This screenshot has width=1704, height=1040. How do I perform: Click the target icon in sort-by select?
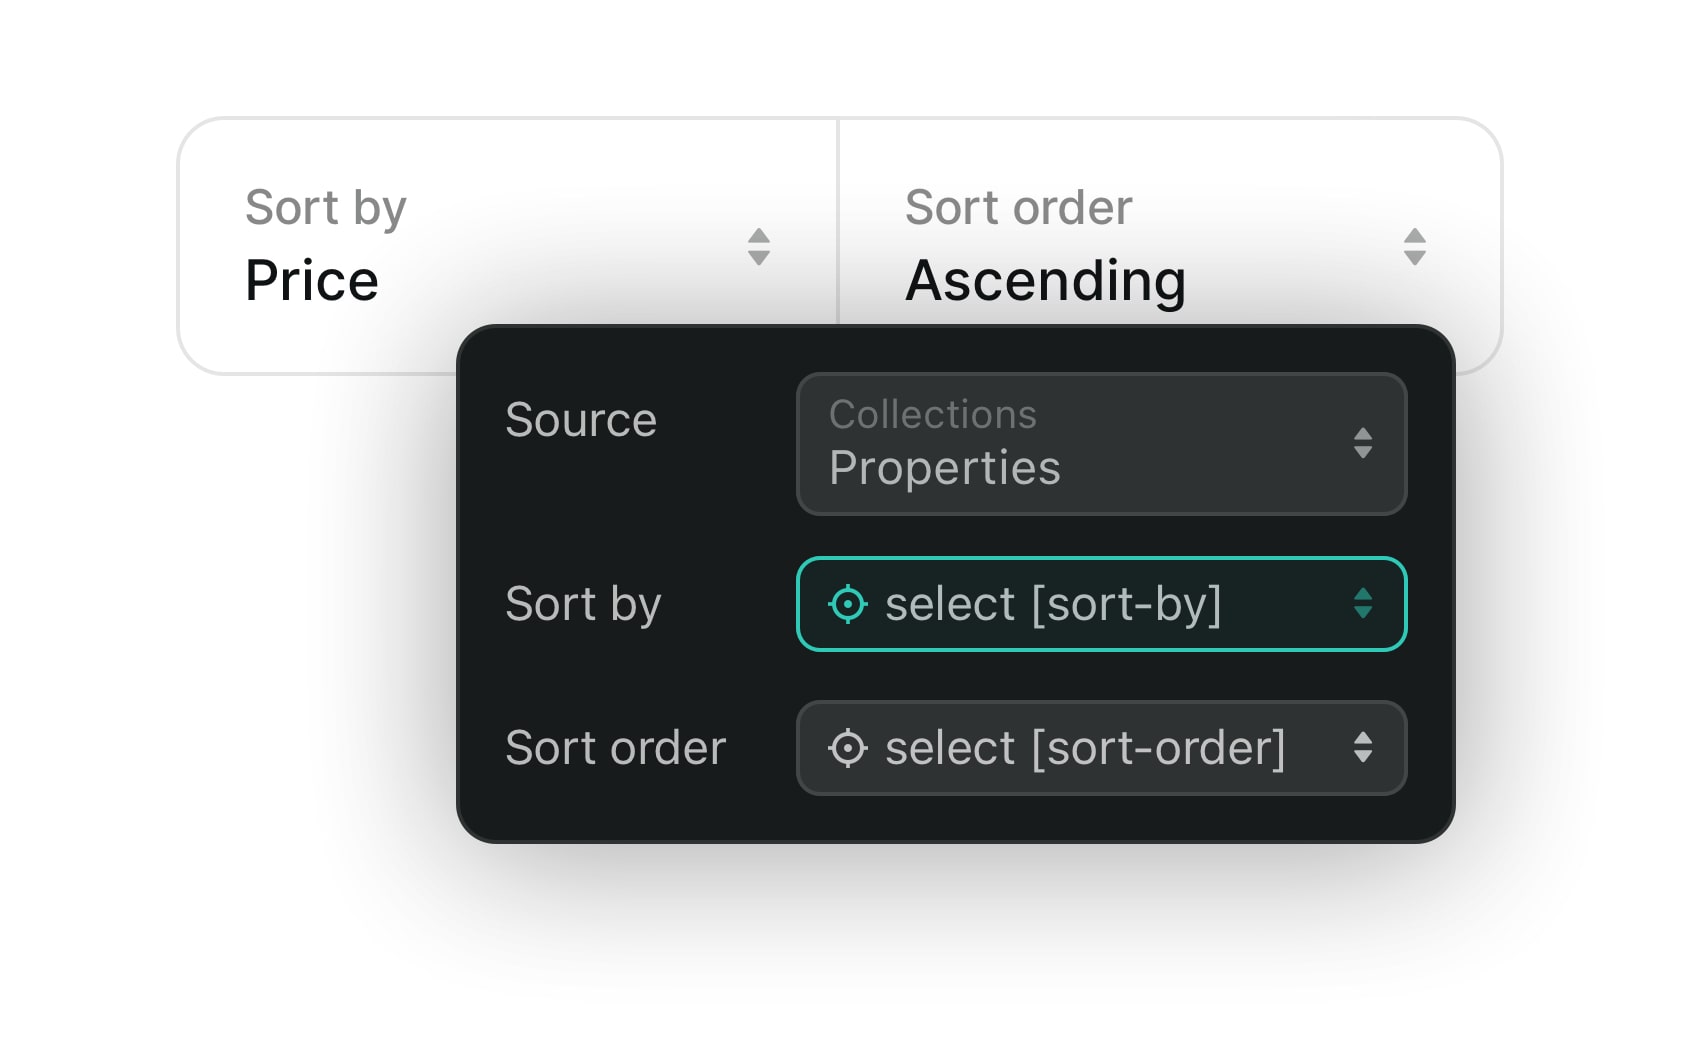pos(848,604)
